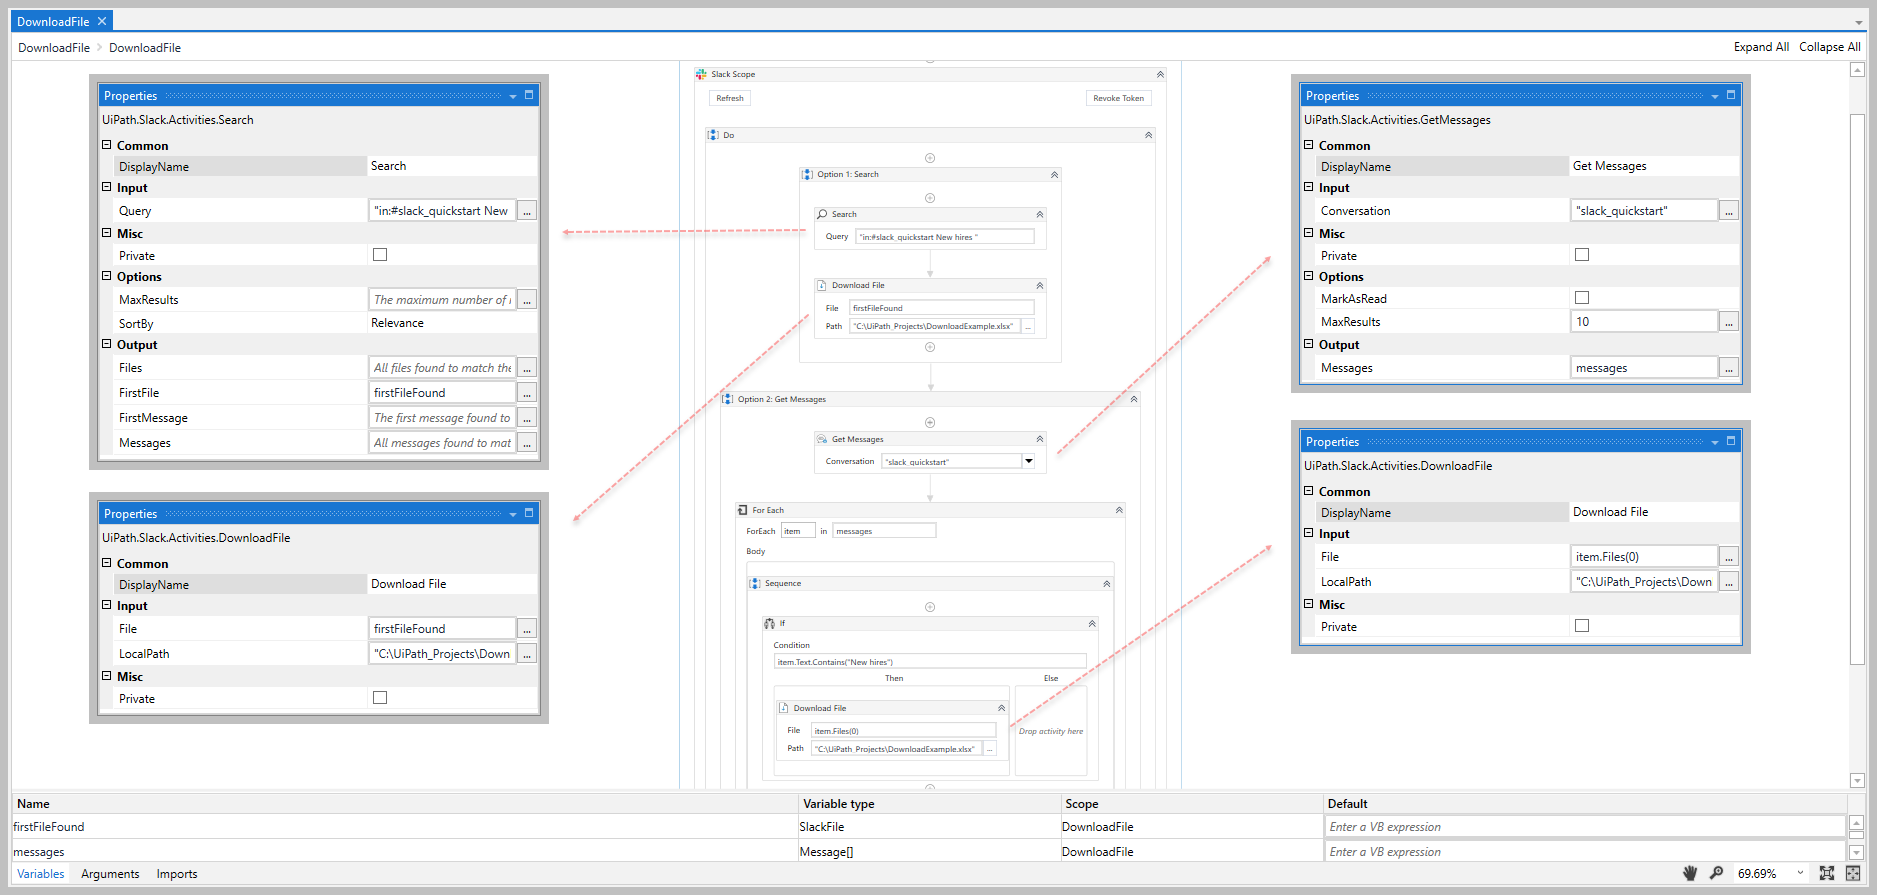The image size is (1877, 895).
Task: Maximize the Search Properties panel
Action: [530, 95]
